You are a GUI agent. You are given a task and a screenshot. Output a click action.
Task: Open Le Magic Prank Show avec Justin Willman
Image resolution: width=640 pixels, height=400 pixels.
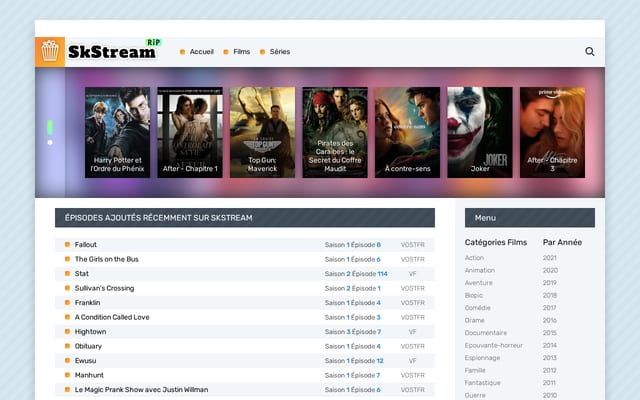click(141, 389)
